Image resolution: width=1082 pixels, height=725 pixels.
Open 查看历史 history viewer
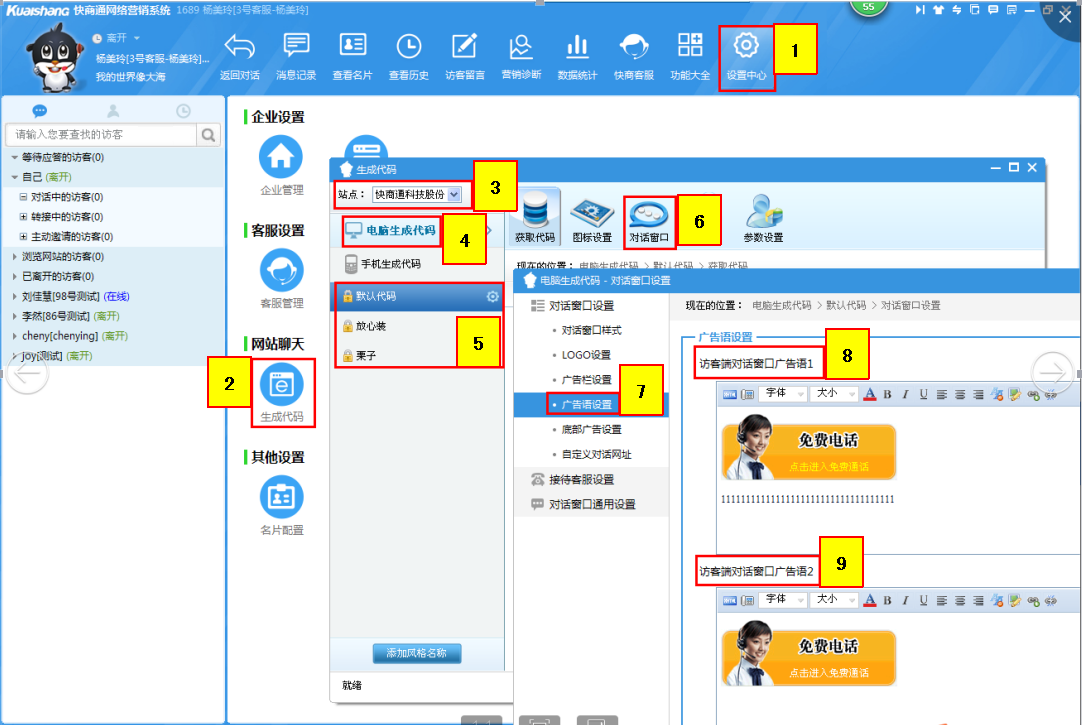pyautogui.click(x=409, y=57)
